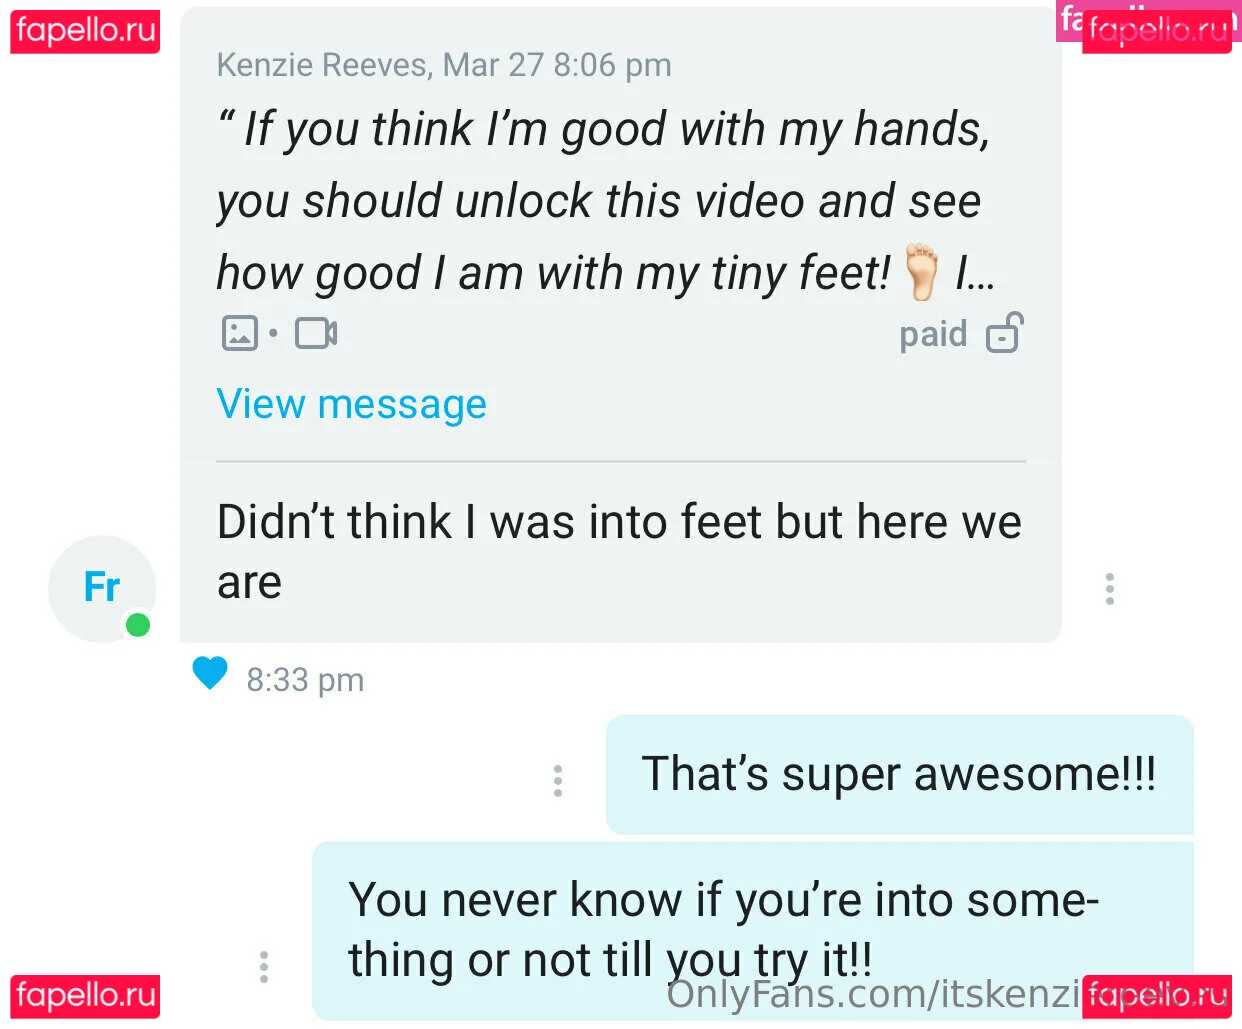Open options menu beside the feet reply message

coord(1109,589)
